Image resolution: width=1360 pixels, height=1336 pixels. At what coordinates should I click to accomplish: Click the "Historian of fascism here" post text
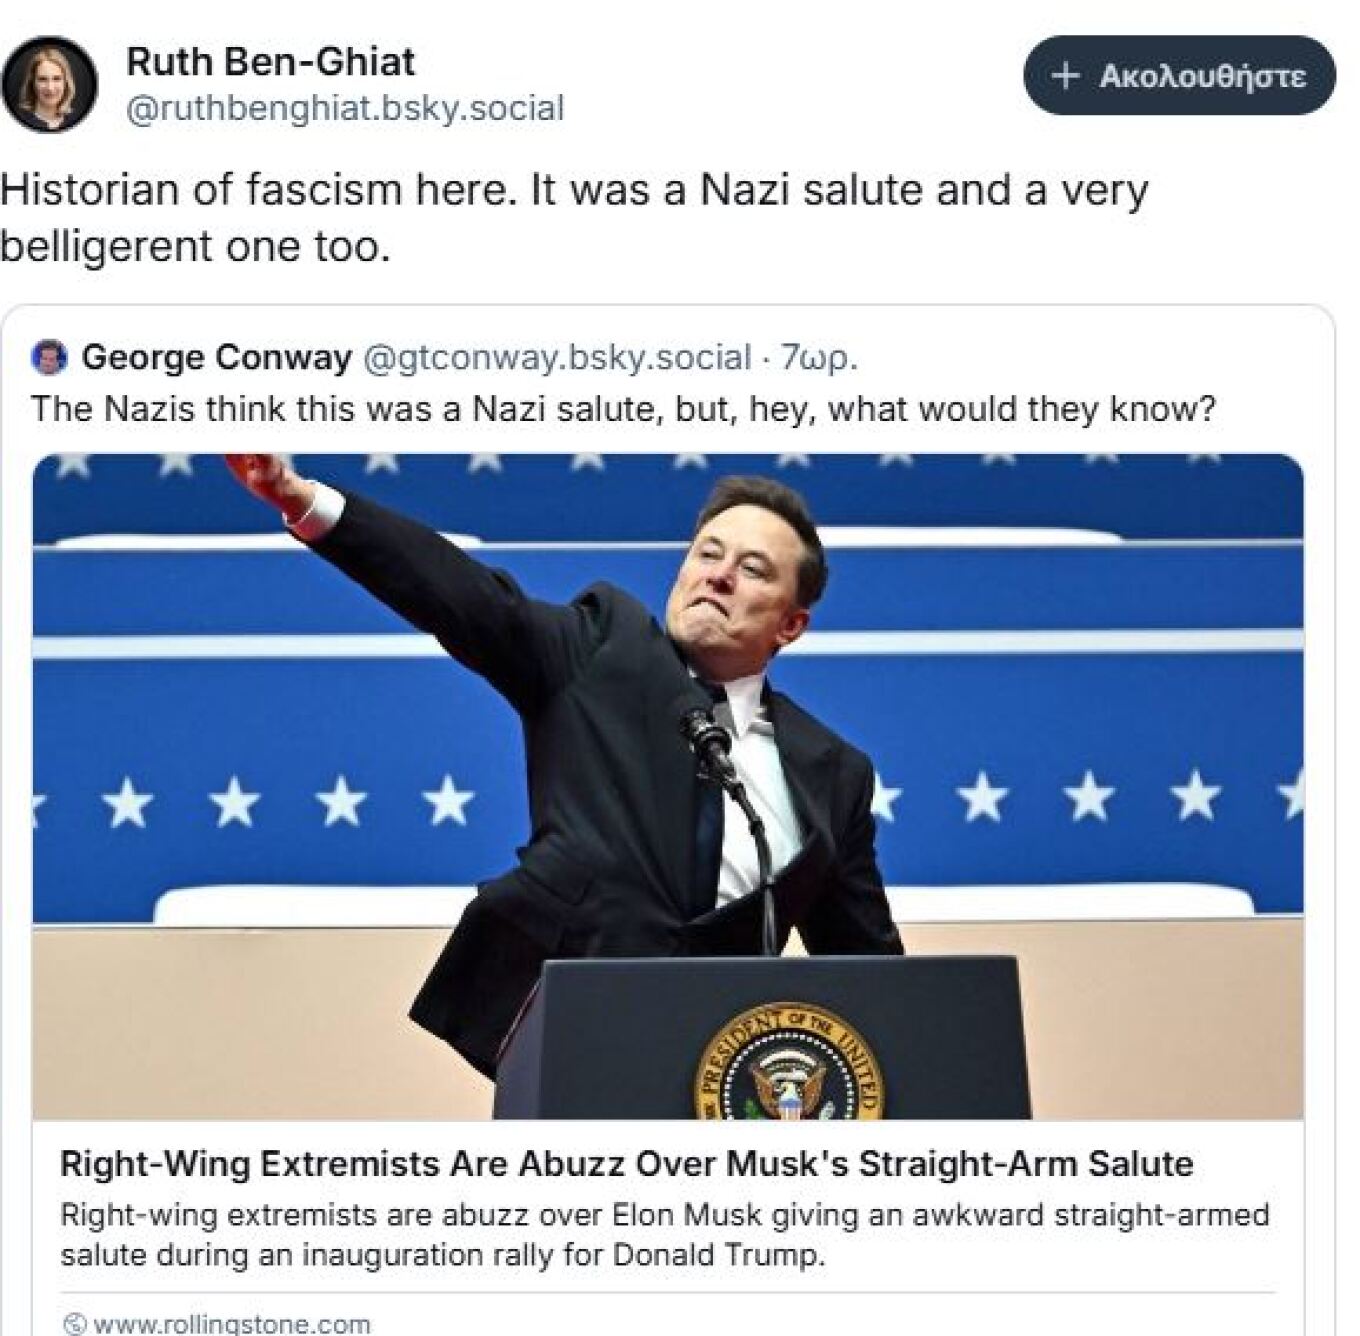tap(573, 190)
